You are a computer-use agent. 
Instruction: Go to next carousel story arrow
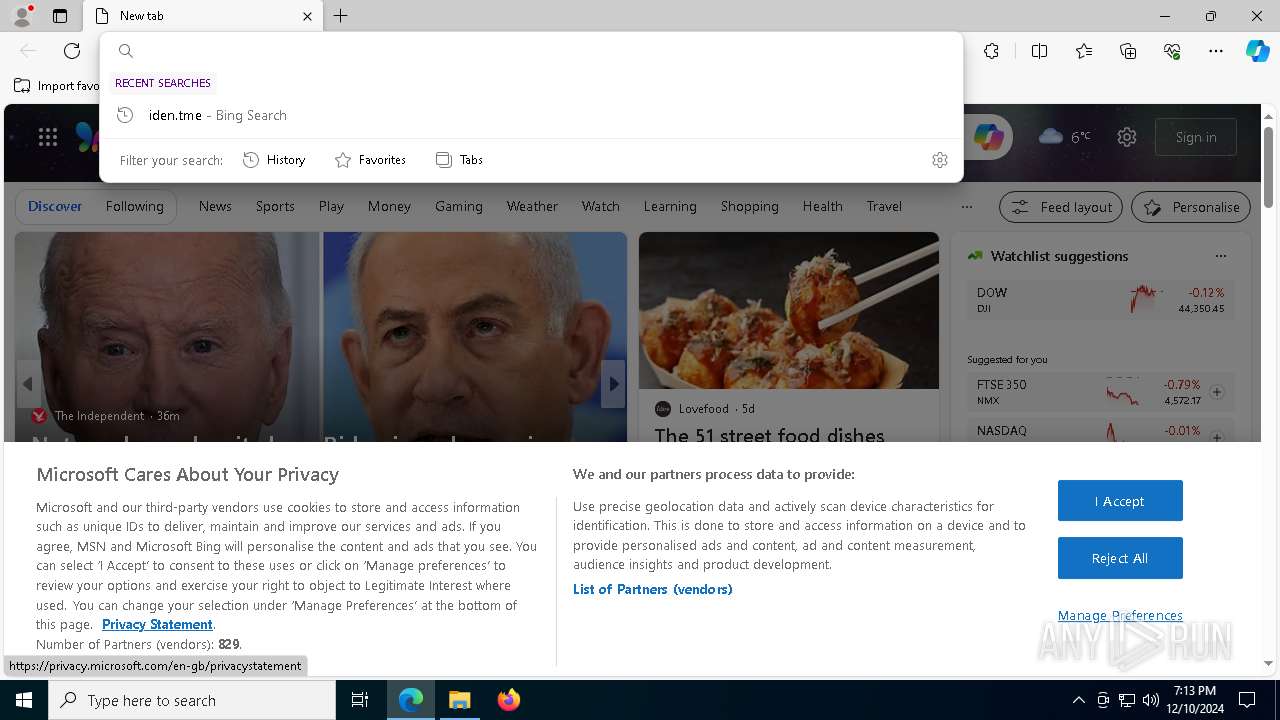tap(614, 384)
